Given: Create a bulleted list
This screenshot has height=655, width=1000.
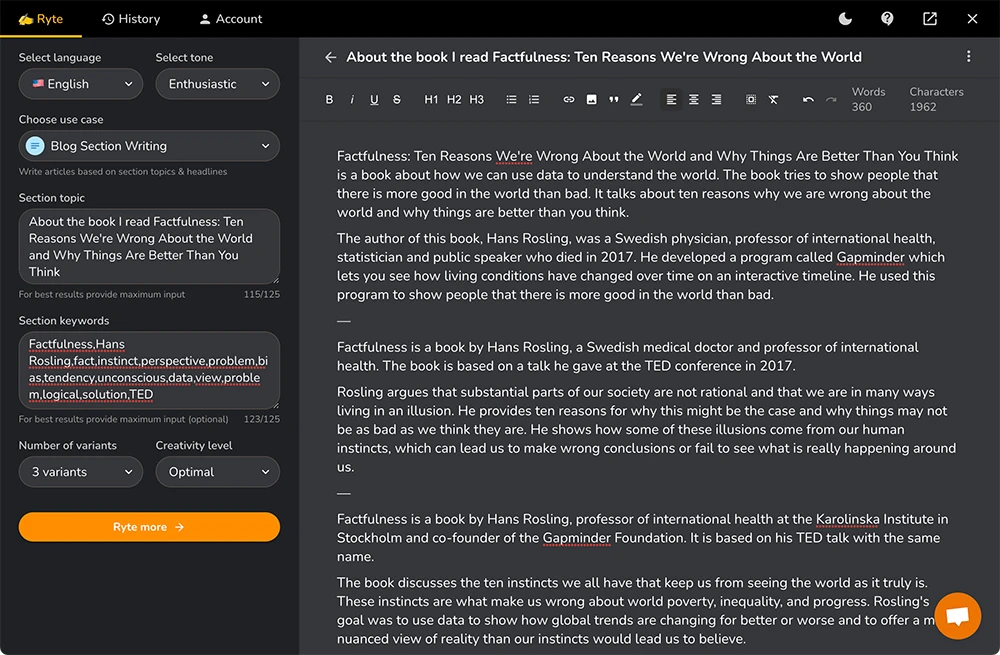Looking at the screenshot, I should (x=511, y=100).
